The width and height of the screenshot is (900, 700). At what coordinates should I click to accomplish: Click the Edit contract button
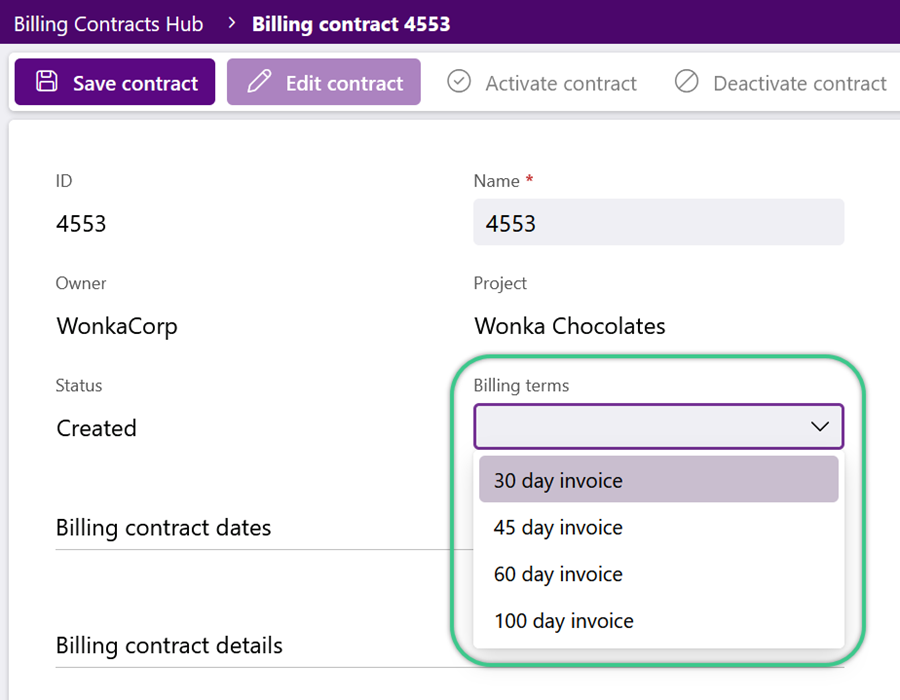coord(324,81)
